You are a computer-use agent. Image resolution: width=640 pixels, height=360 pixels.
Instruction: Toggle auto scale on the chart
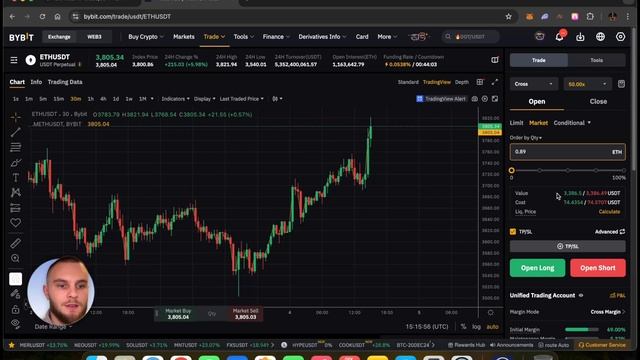click(x=493, y=327)
